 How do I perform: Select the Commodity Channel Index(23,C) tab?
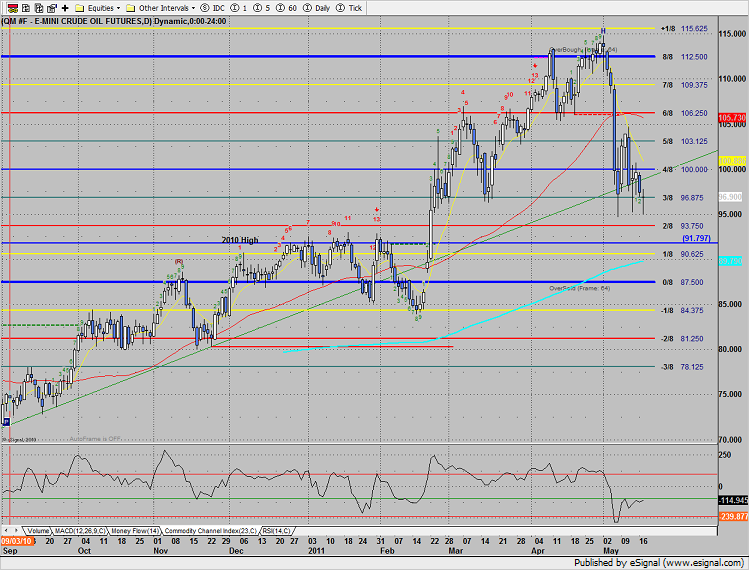211,530
